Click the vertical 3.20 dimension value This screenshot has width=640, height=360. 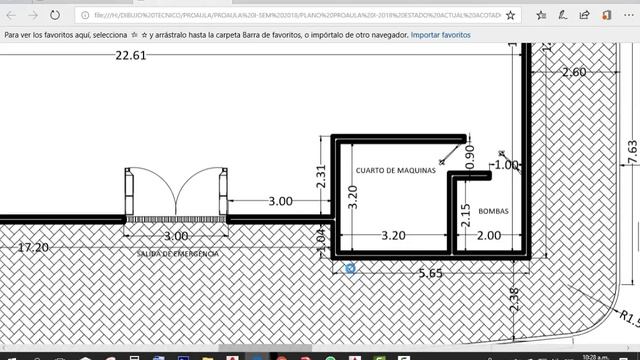coord(353,197)
